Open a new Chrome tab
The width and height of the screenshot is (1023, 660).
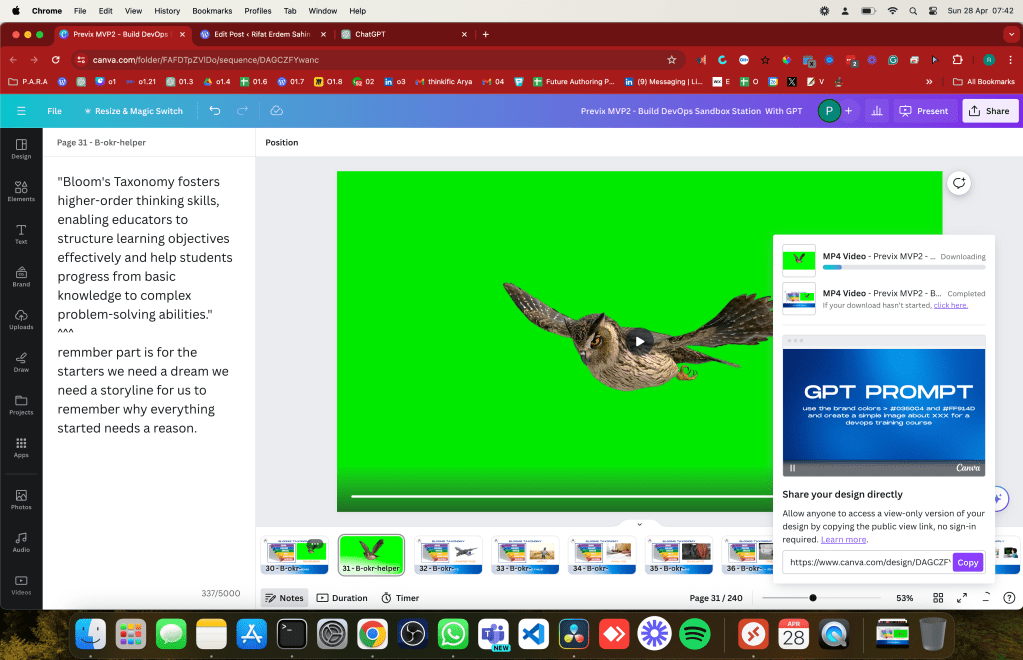[485, 34]
